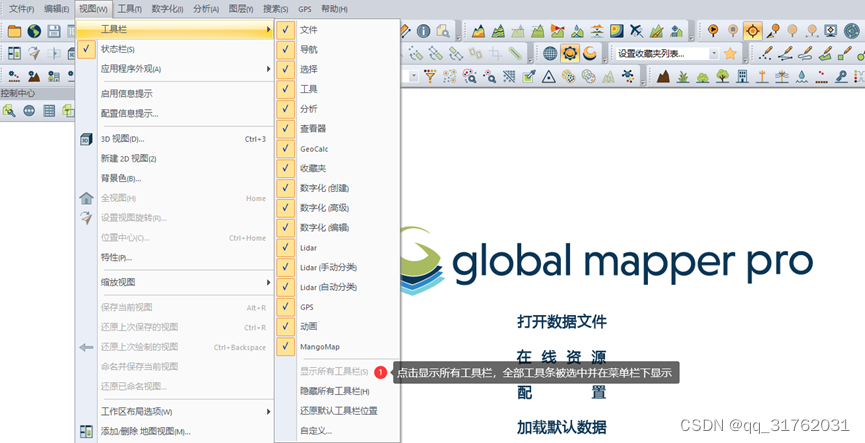This screenshot has width=865, height=443.
Task: Toggle the 动画 toolbar checkbox
Action: pyautogui.click(x=285, y=327)
